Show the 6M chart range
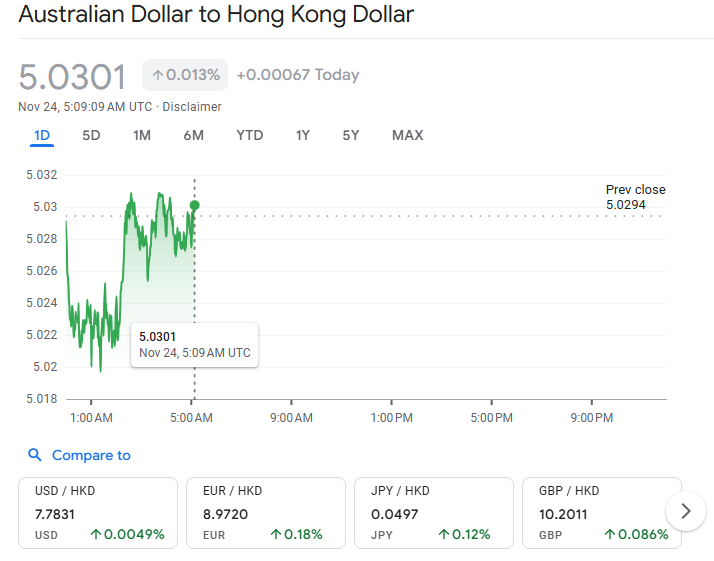The image size is (714, 561). click(x=193, y=135)
